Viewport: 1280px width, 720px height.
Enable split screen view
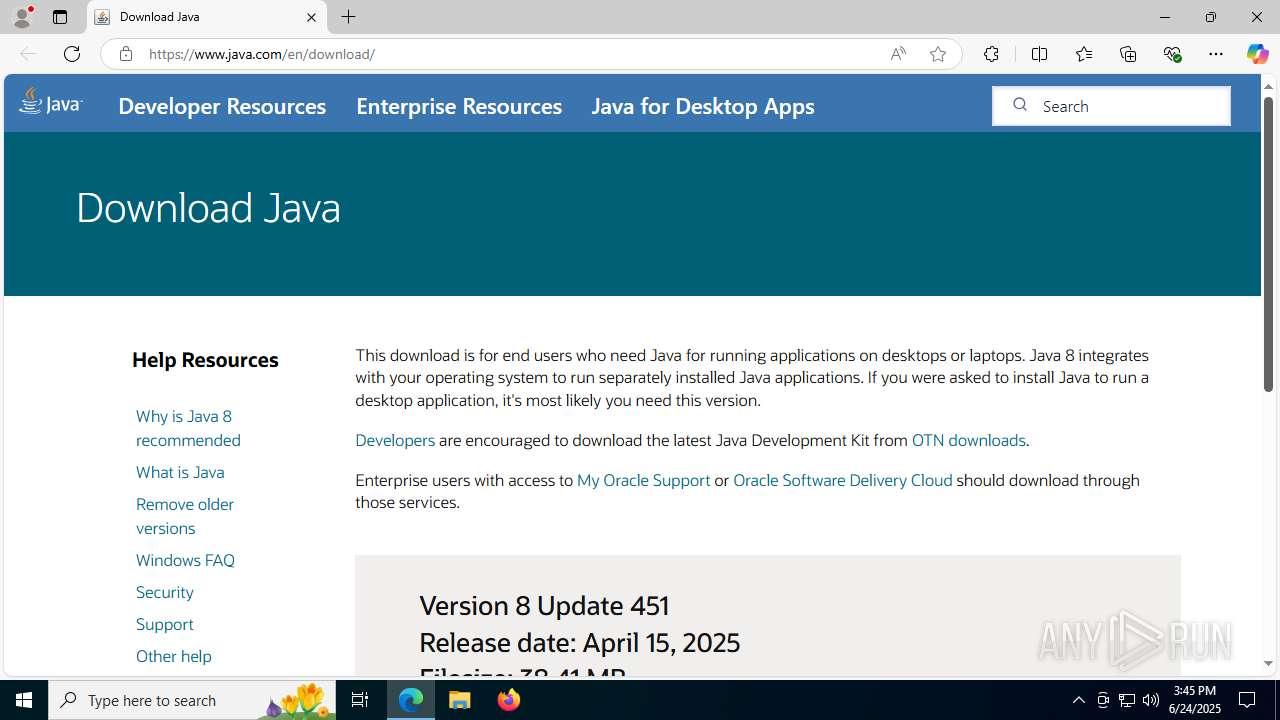click(x=1039, y=54)
